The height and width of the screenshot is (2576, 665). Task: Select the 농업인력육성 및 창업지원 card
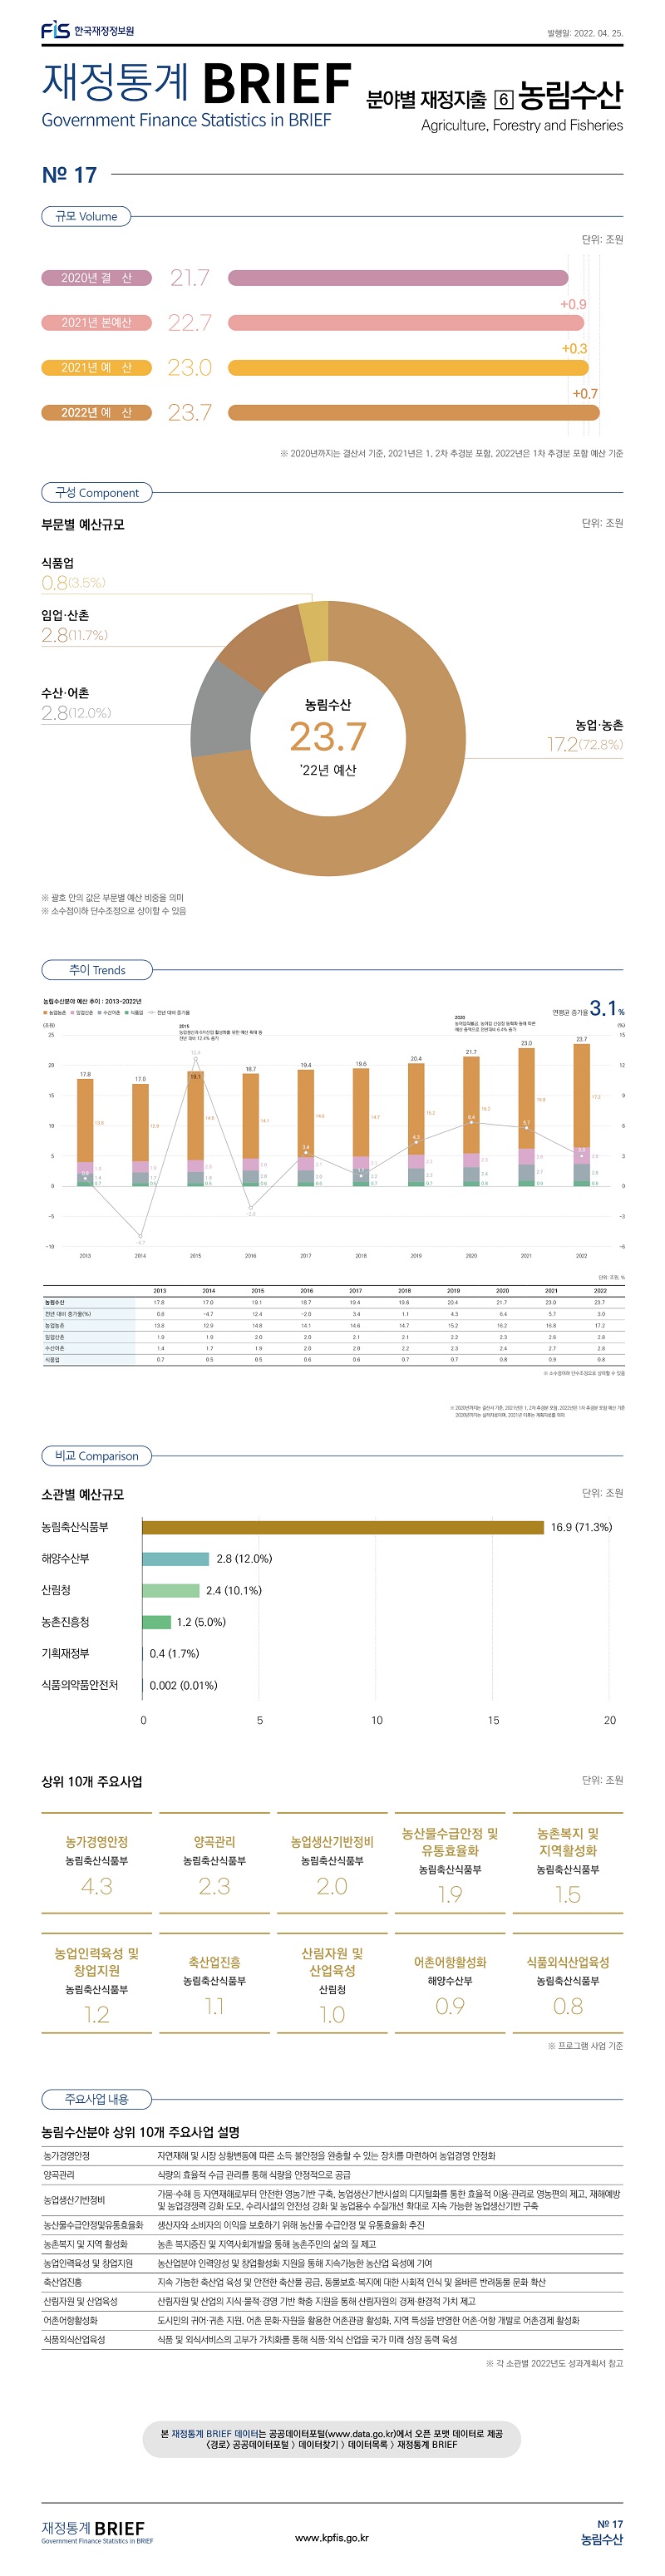pos(96,1984)
